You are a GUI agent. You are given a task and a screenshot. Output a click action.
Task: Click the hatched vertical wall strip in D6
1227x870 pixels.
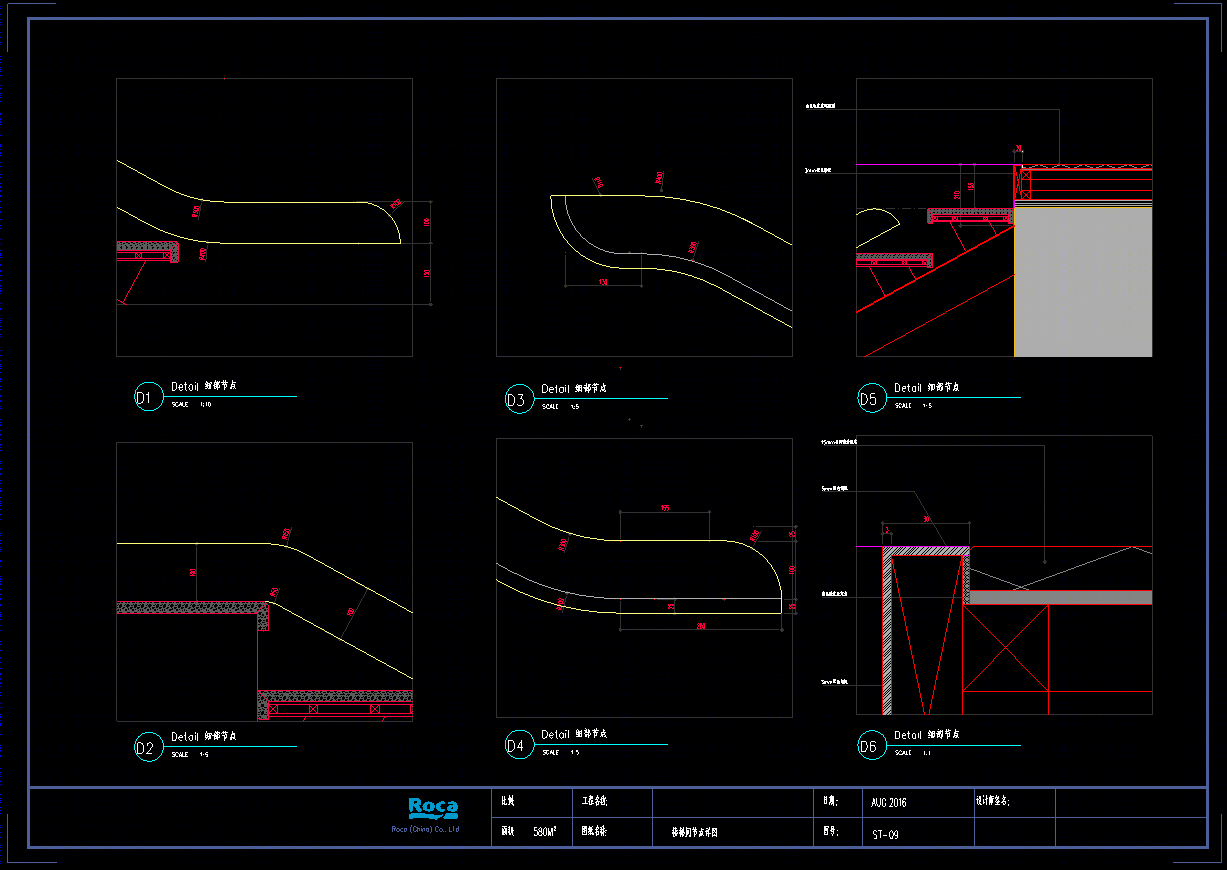887,630
